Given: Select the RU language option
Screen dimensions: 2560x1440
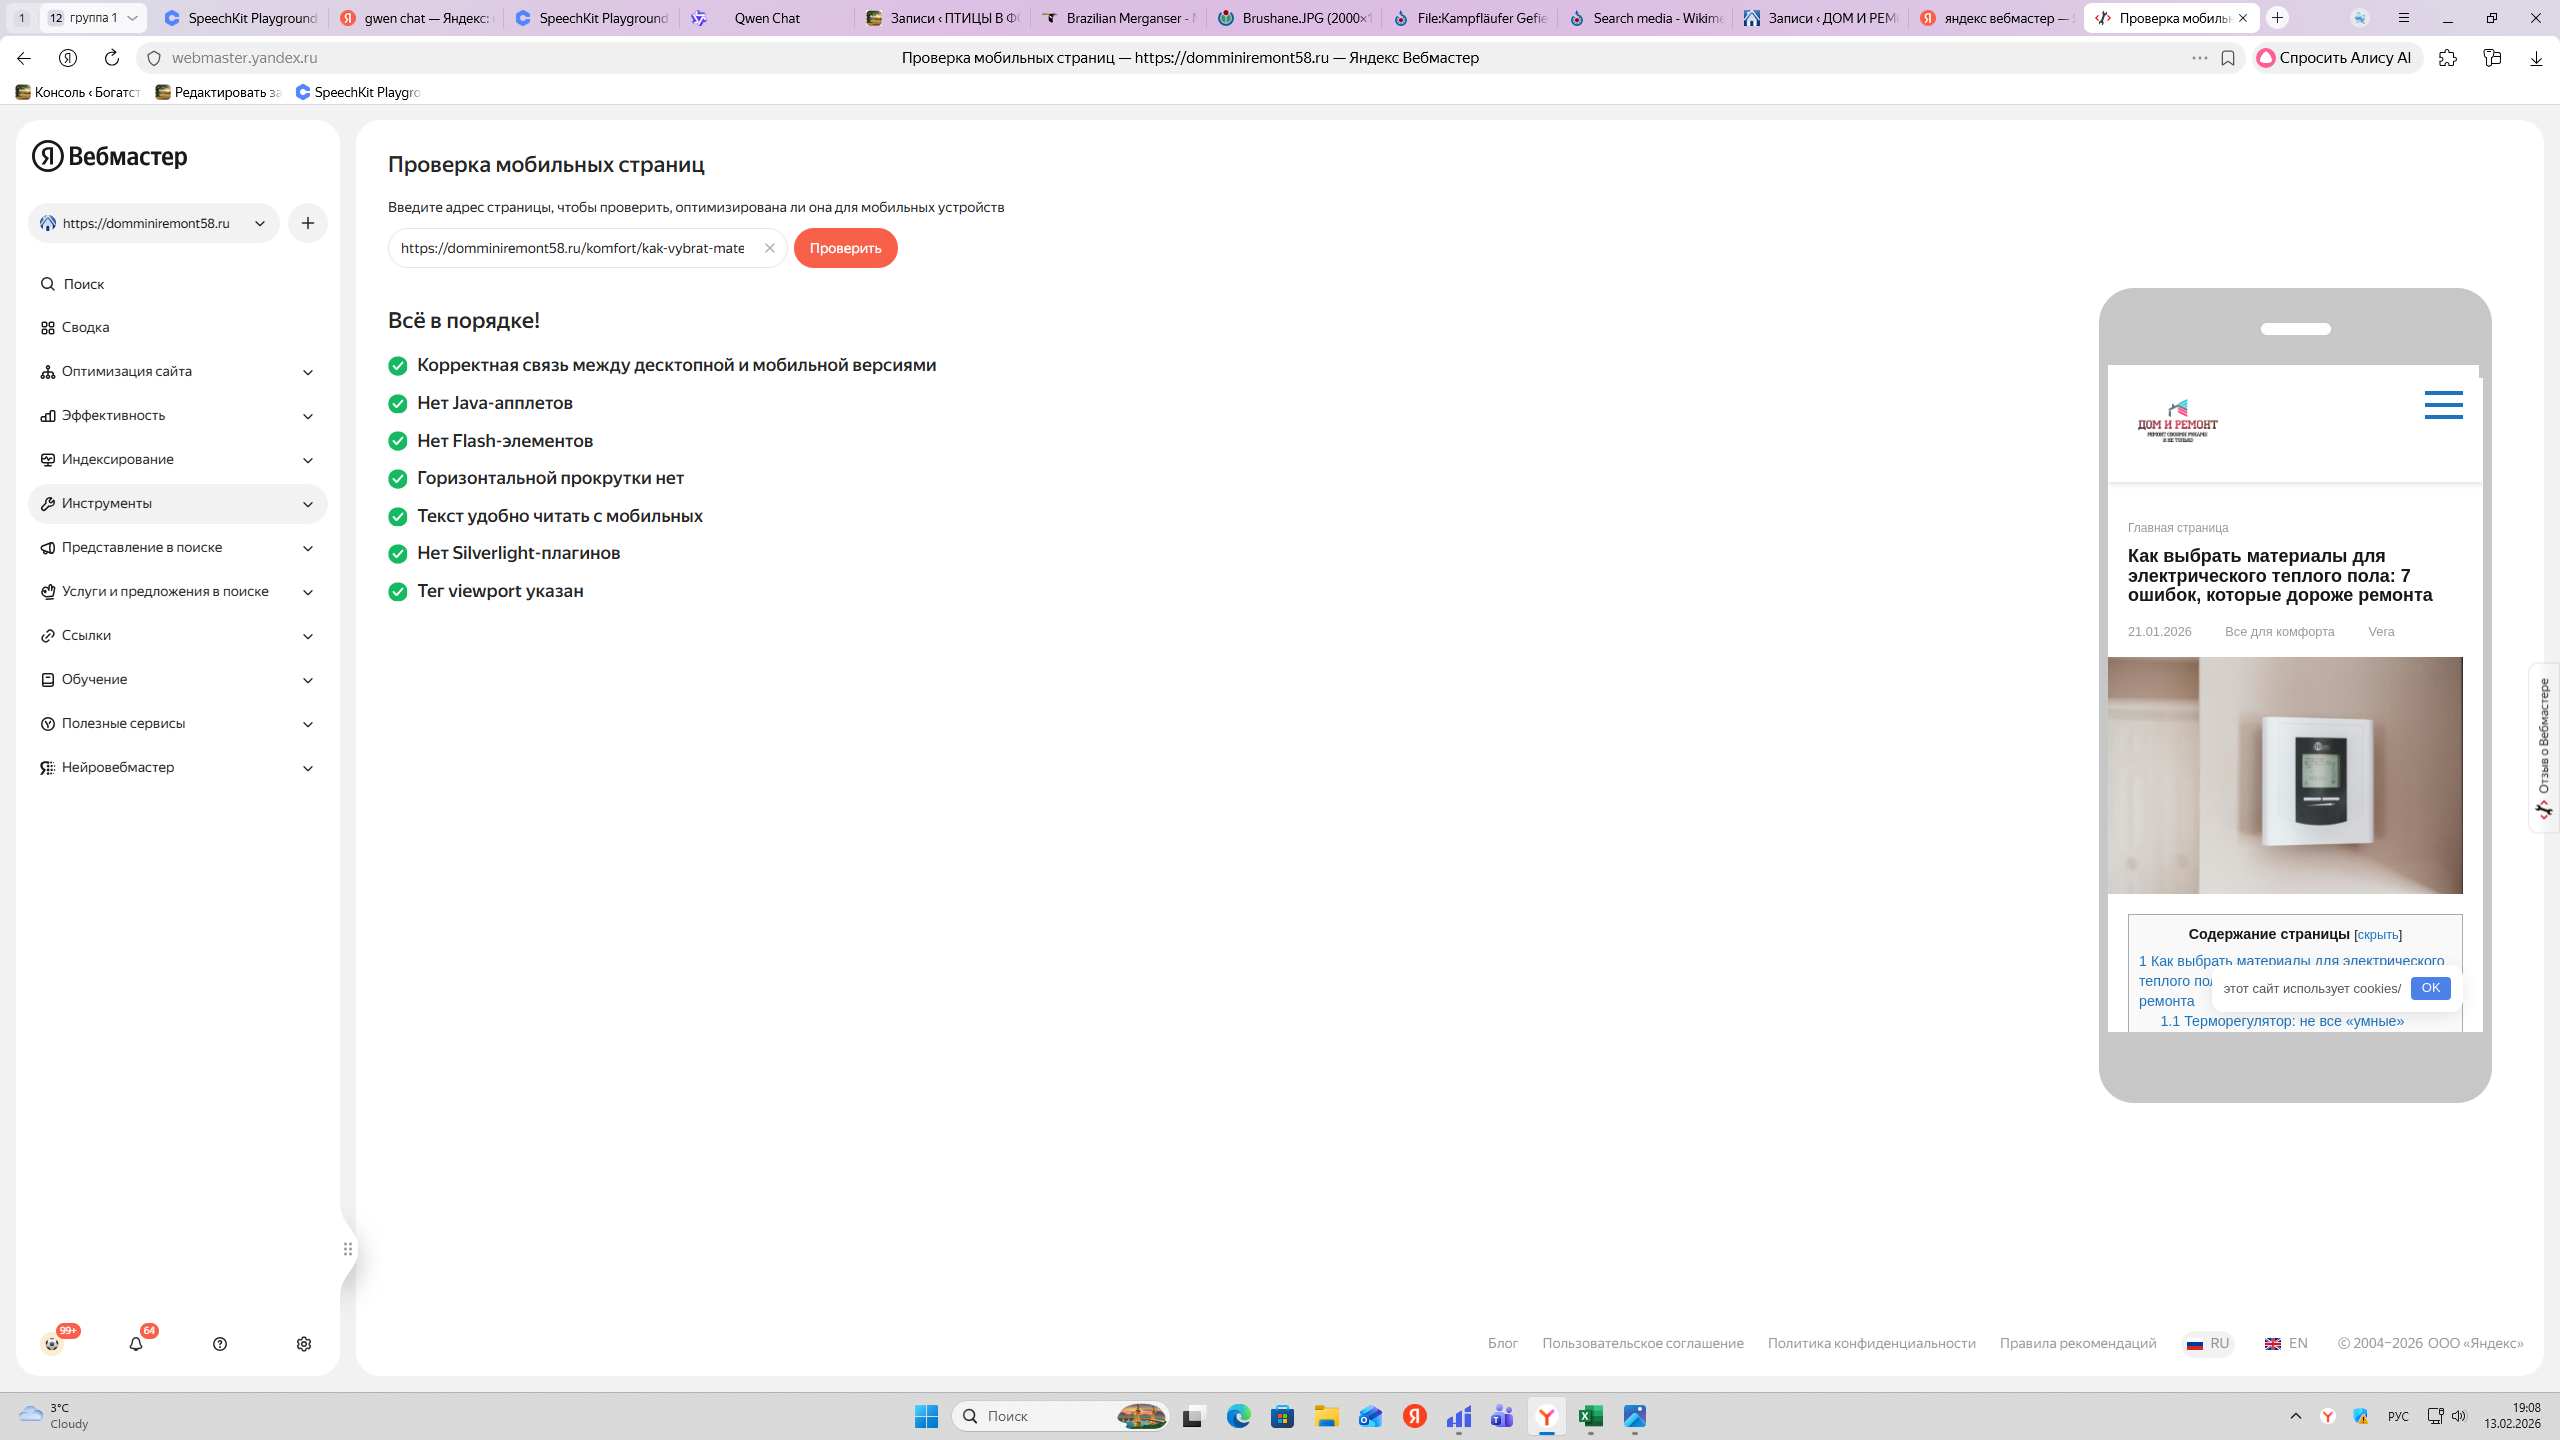Looking at the screenshot, I should 2208,1343.
